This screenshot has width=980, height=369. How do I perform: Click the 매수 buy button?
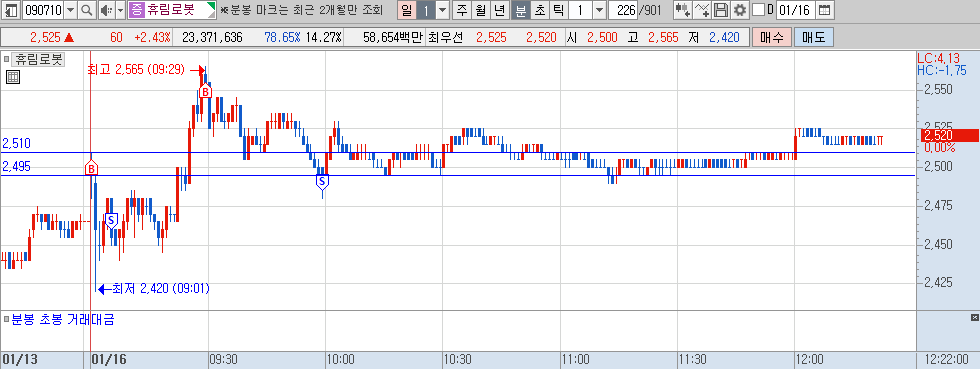point(772,38)
